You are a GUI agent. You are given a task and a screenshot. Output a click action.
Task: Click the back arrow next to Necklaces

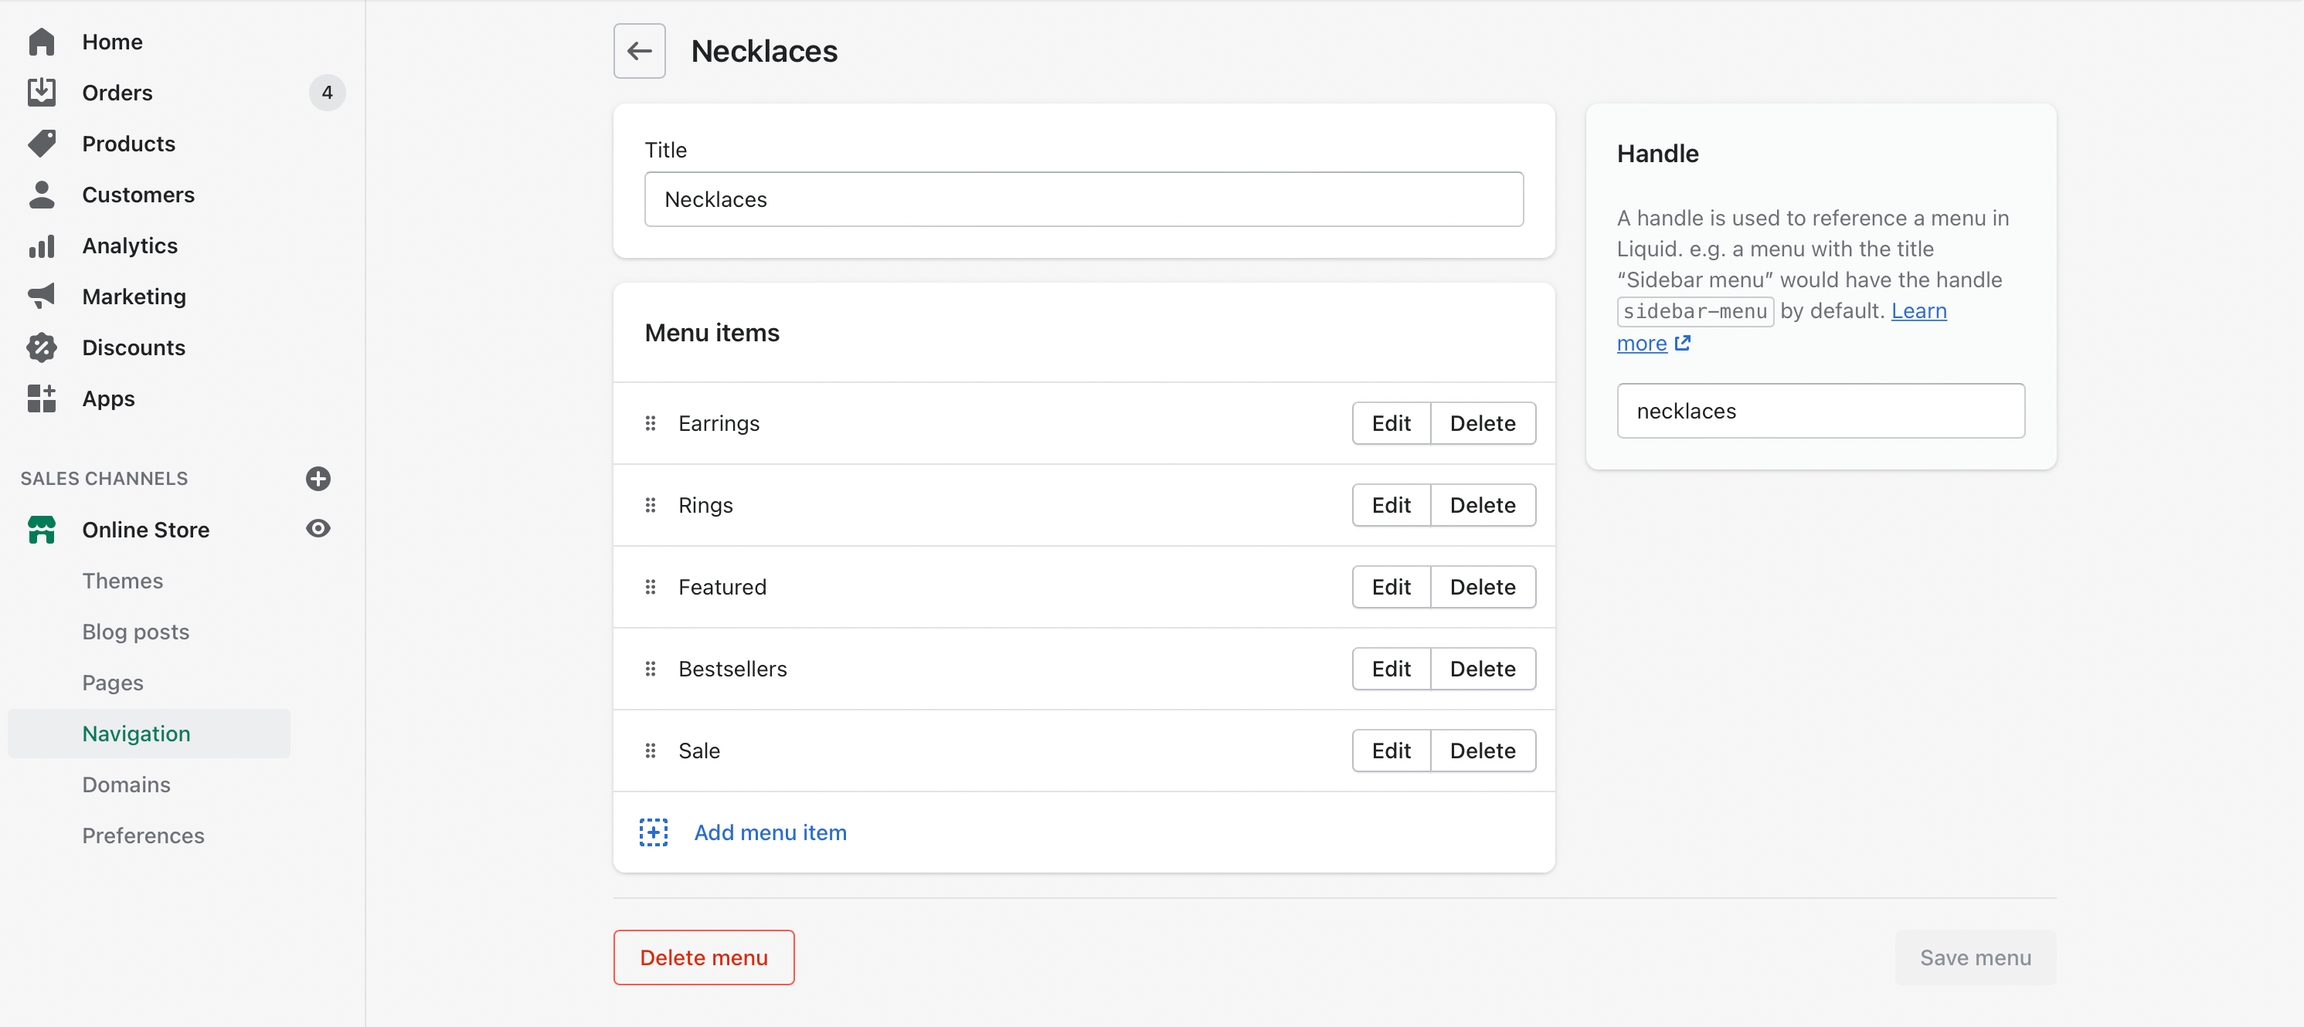coord(639,51)
